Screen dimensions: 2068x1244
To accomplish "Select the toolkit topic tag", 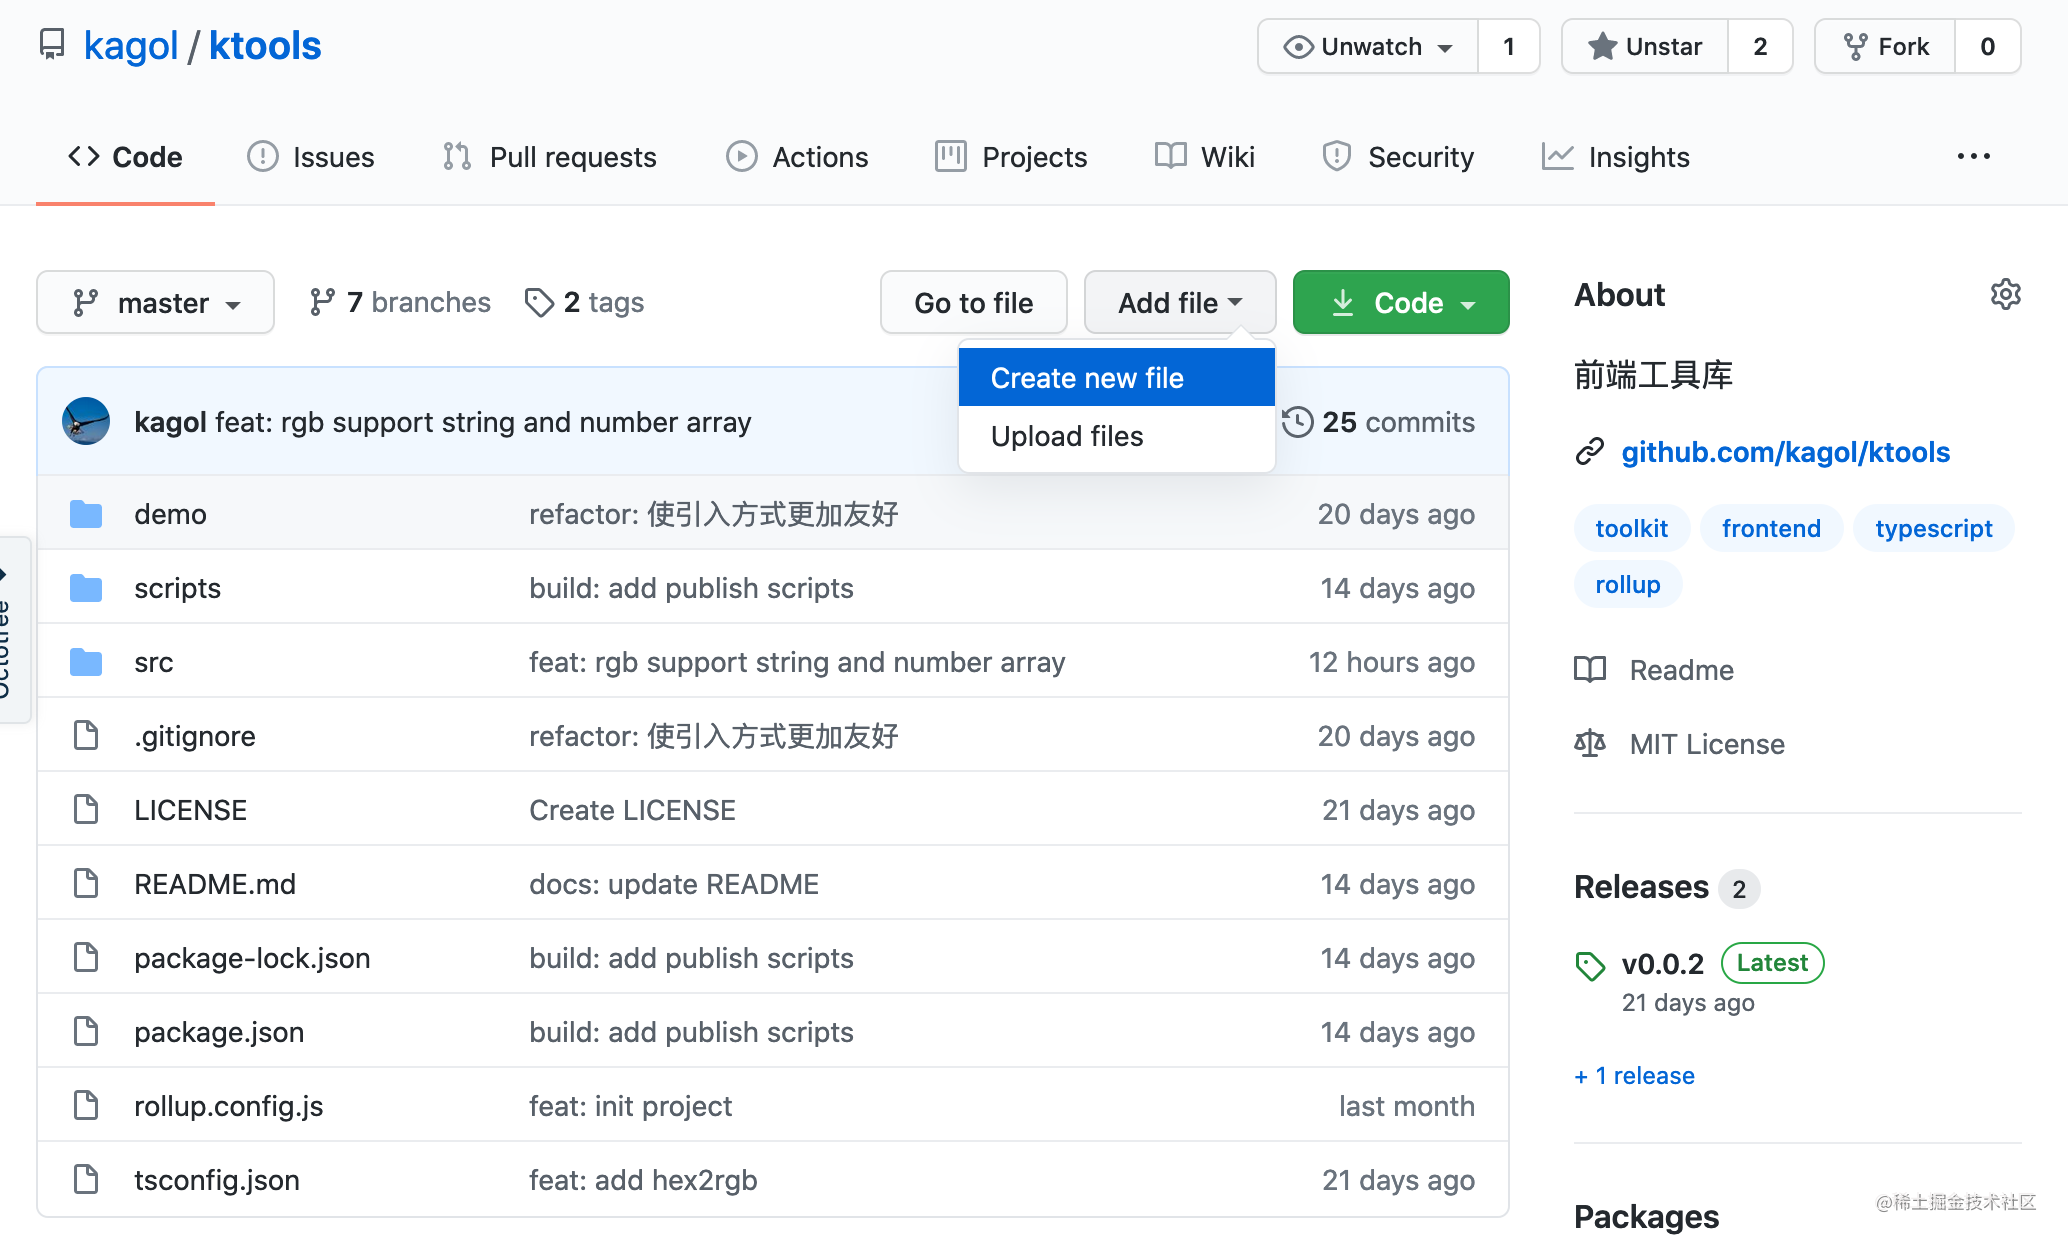I will 1632,528.
